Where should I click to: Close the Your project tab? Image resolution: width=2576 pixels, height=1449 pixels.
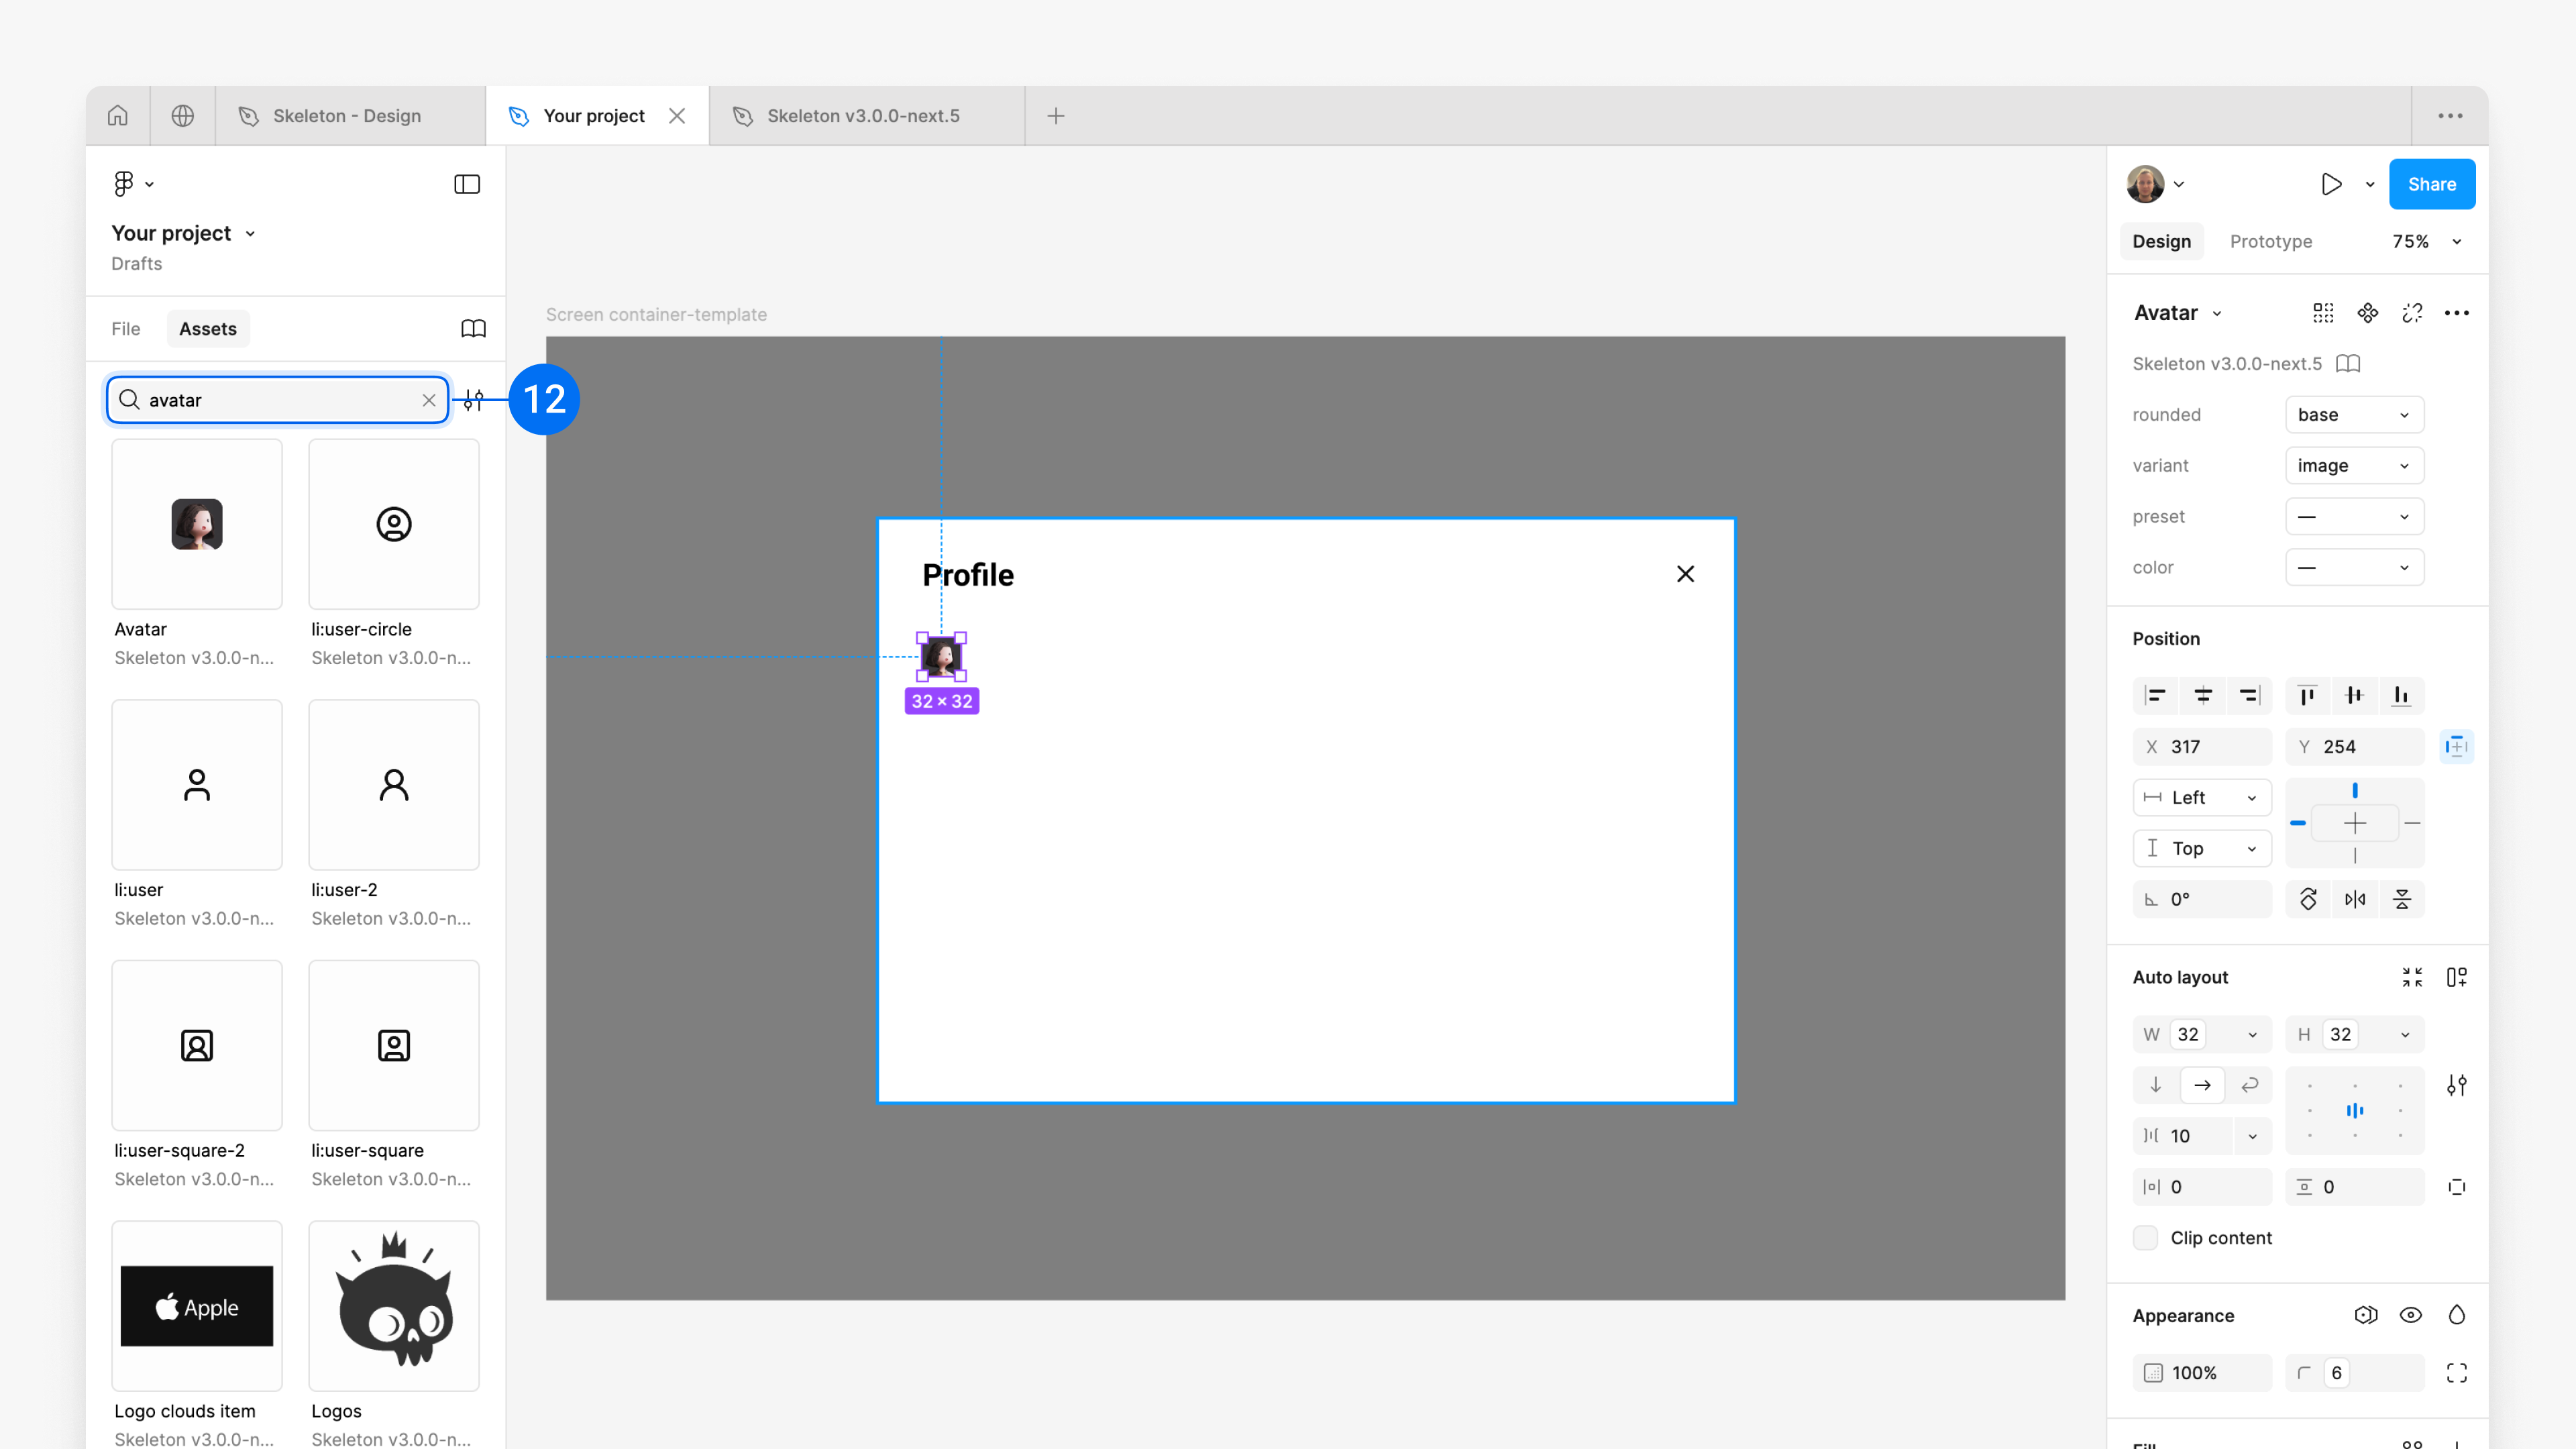click(677, 116)
